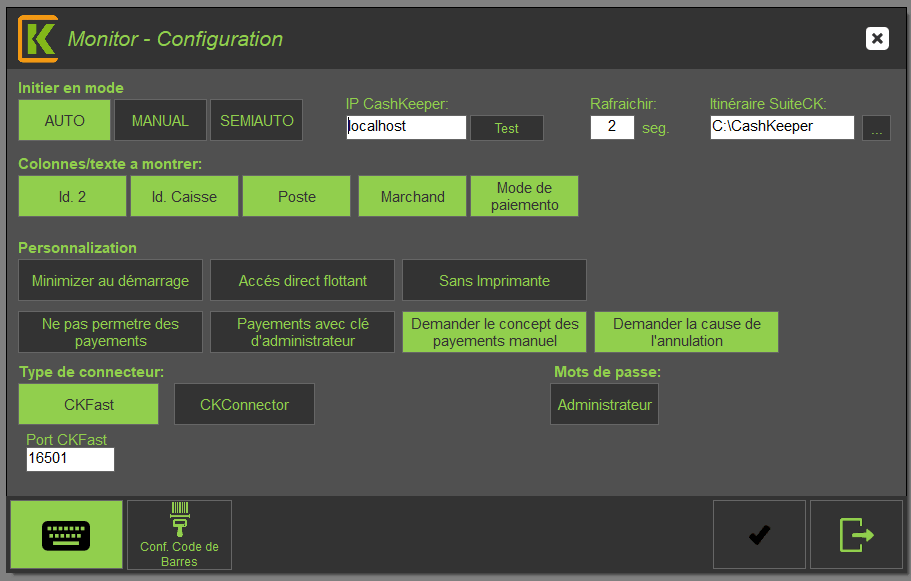
Task: Choose CKConnector connector type
Action: coord(244,404)
